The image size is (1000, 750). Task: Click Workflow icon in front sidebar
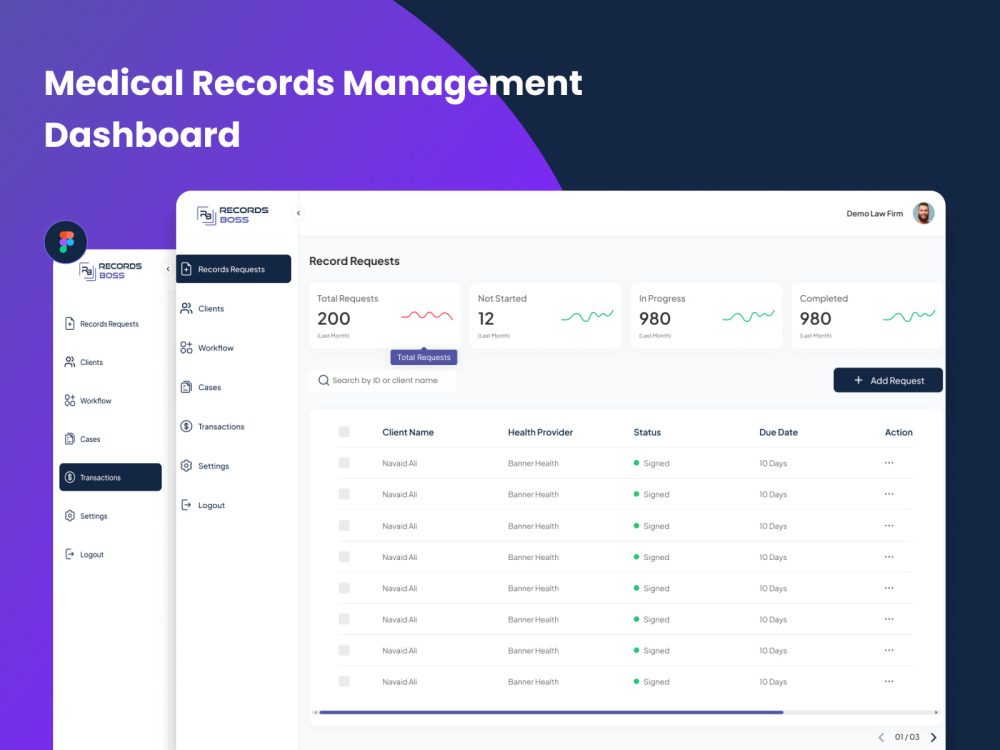point(186,348)
